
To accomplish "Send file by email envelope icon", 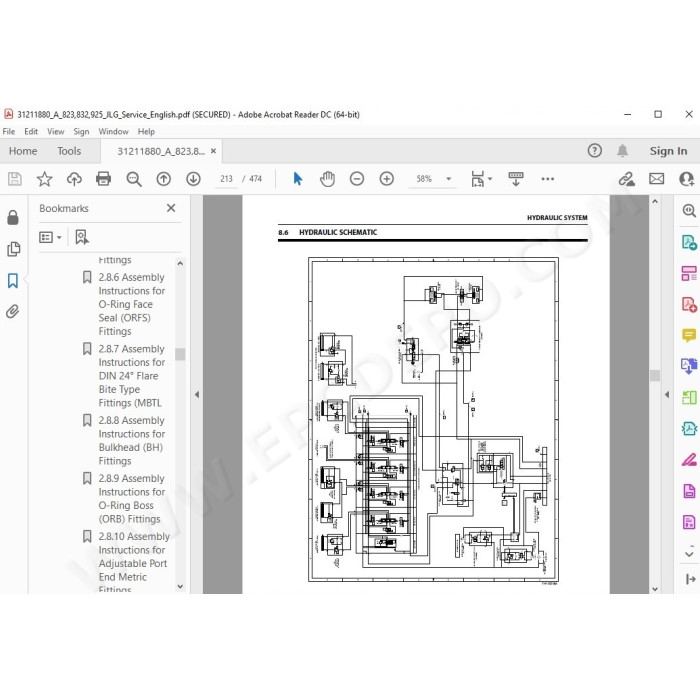I will (x=656, y=179).
